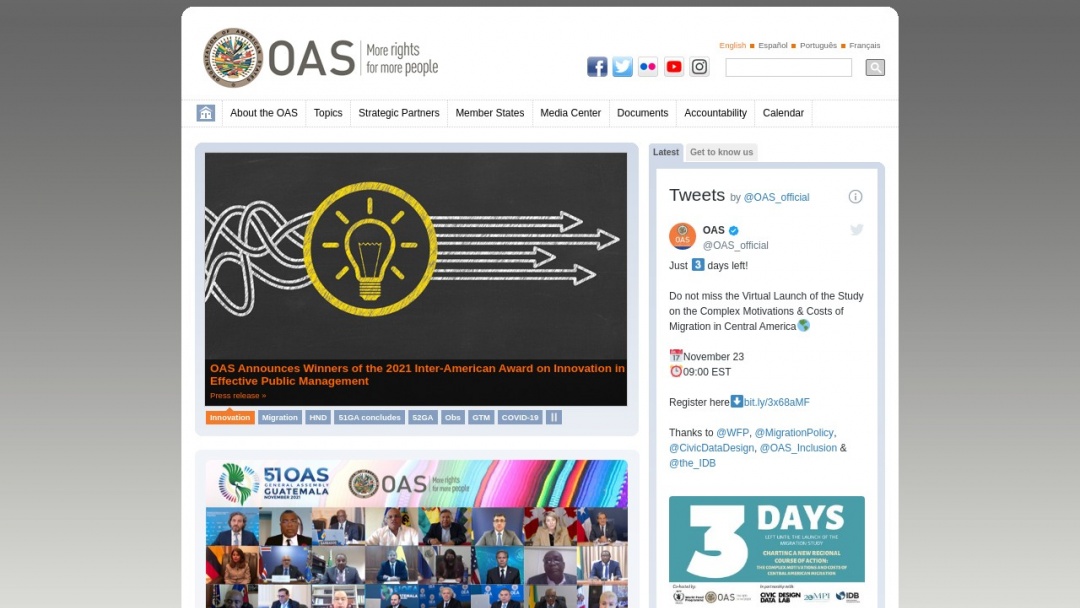The height and width of the screenshot is (608, 1080).
Task: Open the OAS Facebook page icon
Action: (597, 66)
